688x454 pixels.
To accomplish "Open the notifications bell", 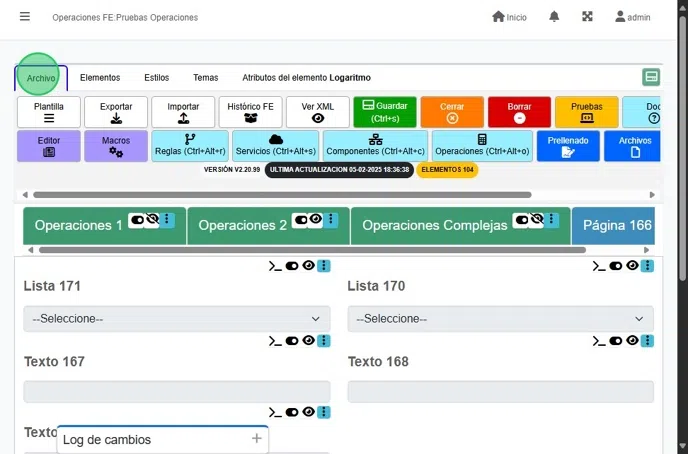I will pyautogui.click(x=554, y=17).
